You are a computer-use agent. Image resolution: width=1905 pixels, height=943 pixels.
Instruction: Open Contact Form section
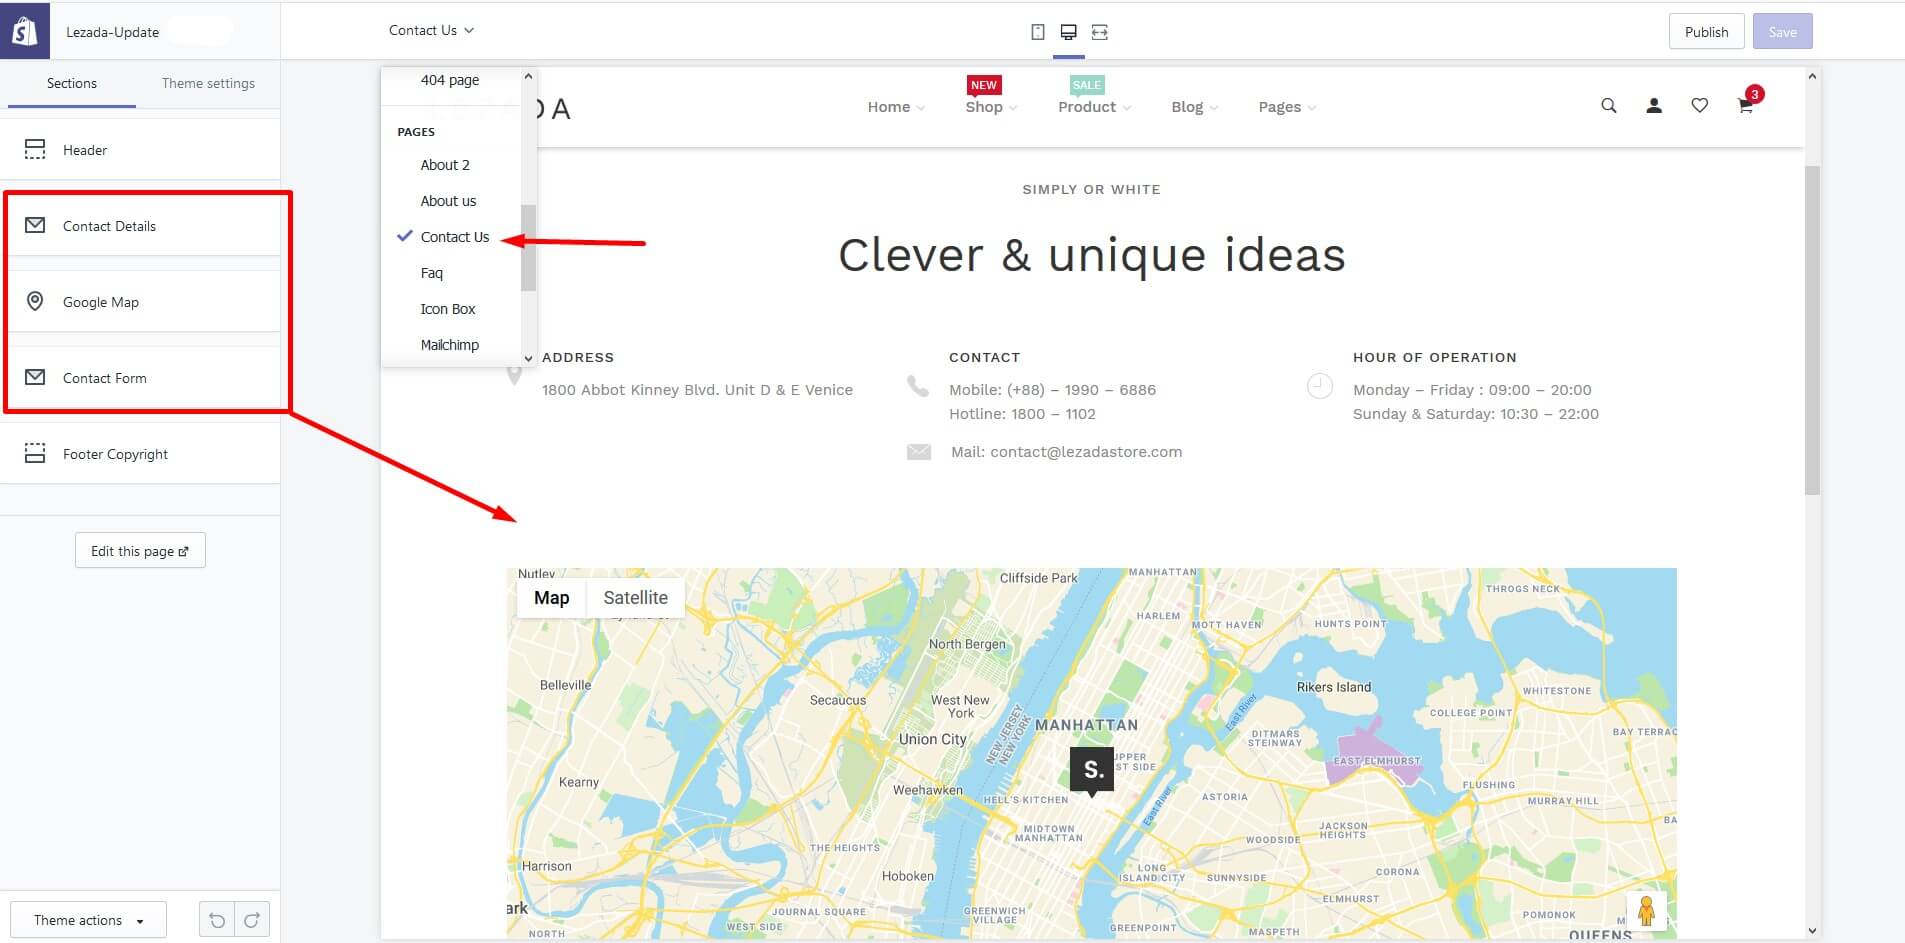tap(140, 378)
